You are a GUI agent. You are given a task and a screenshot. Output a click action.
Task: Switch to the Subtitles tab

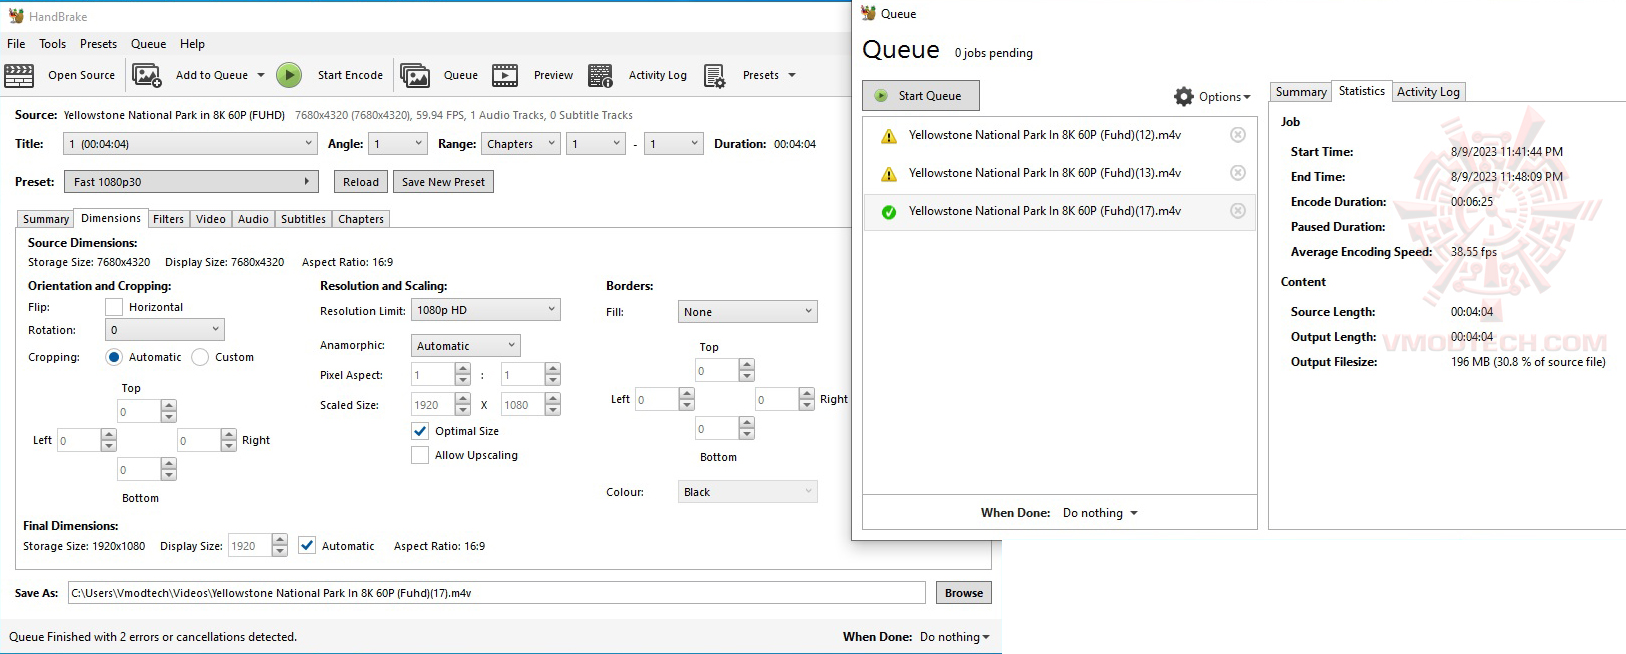[303, 219]
